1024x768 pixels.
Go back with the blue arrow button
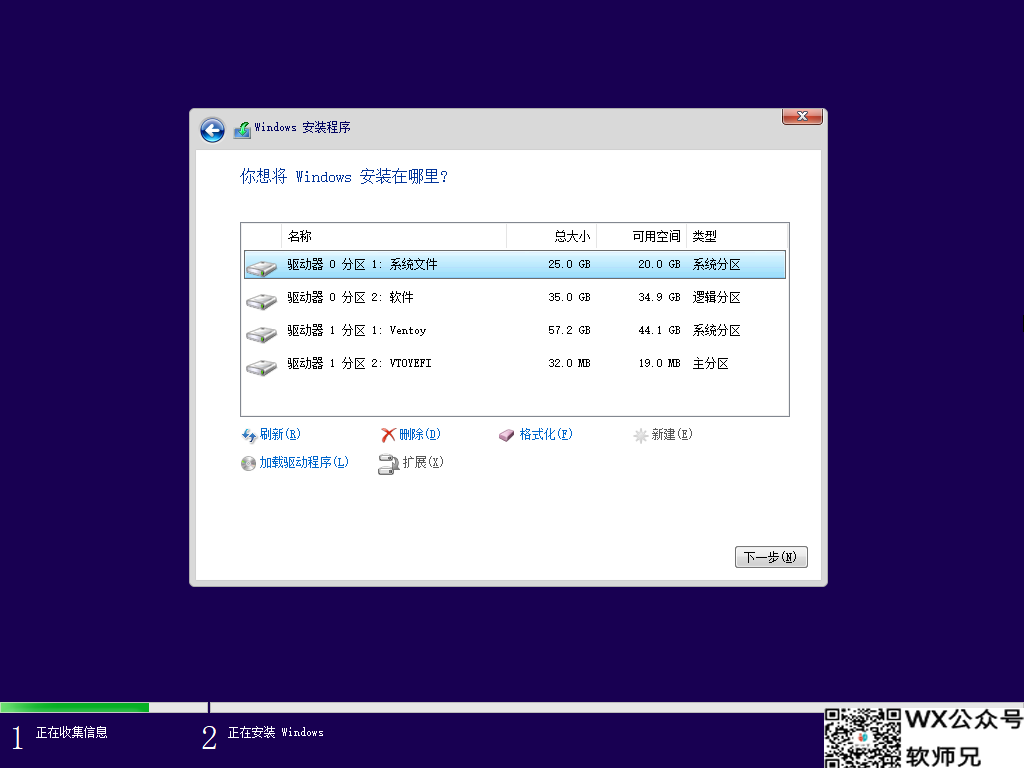point(212,130)
